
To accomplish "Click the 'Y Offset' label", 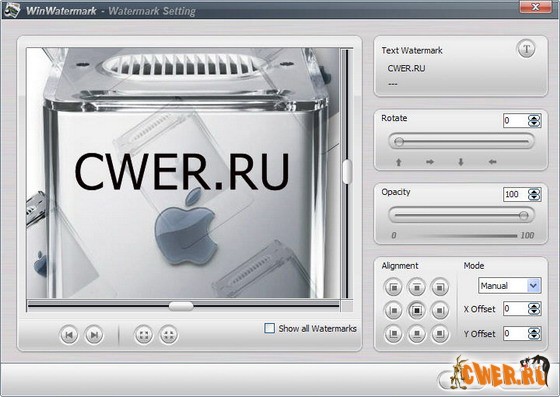I will pyautogui.click(x=479, y=334).
